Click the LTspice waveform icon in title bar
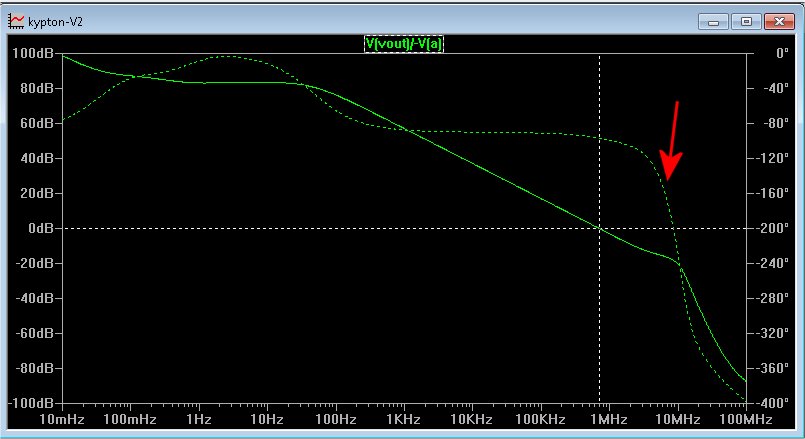 [16, 21]
